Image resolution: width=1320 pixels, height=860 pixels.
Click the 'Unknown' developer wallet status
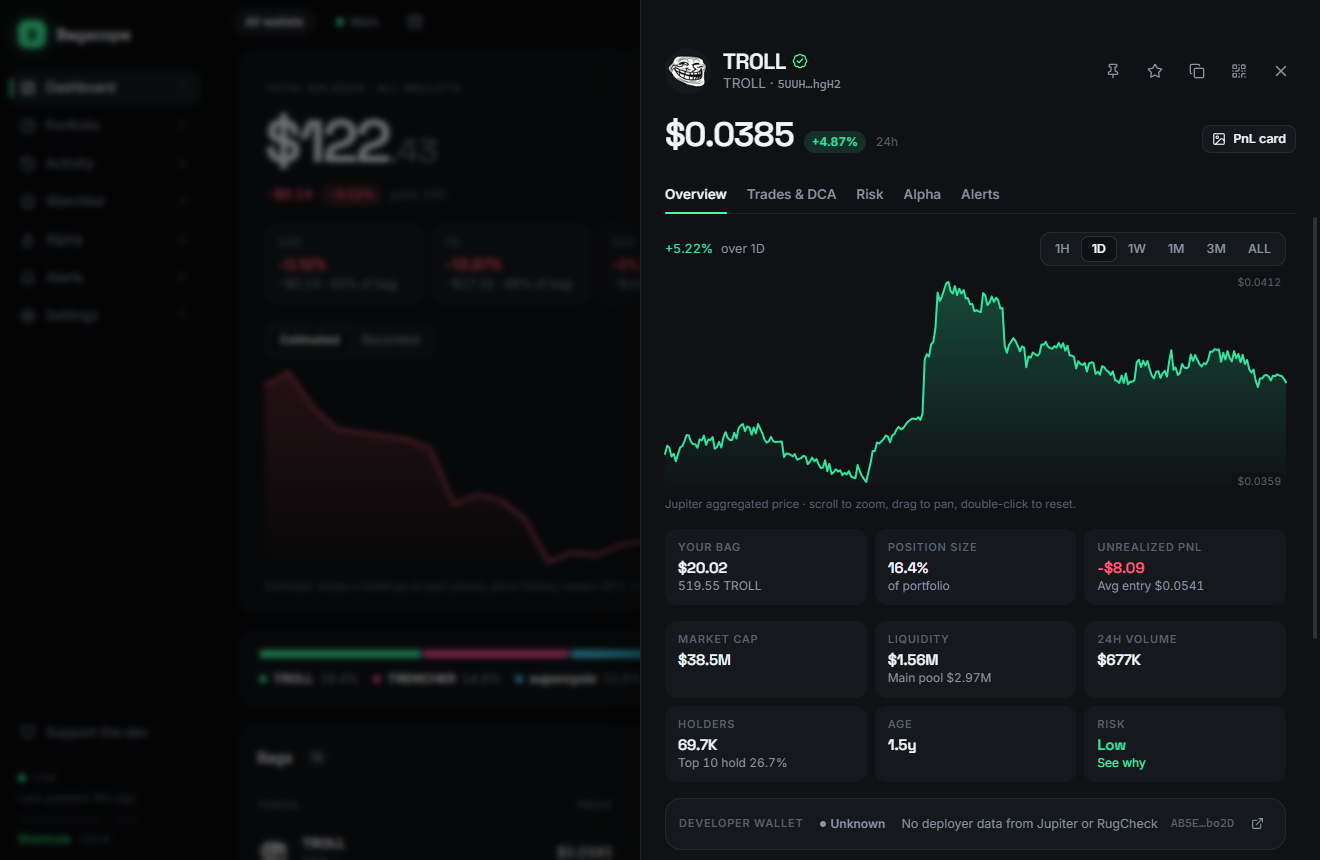(x=852, y=824)
